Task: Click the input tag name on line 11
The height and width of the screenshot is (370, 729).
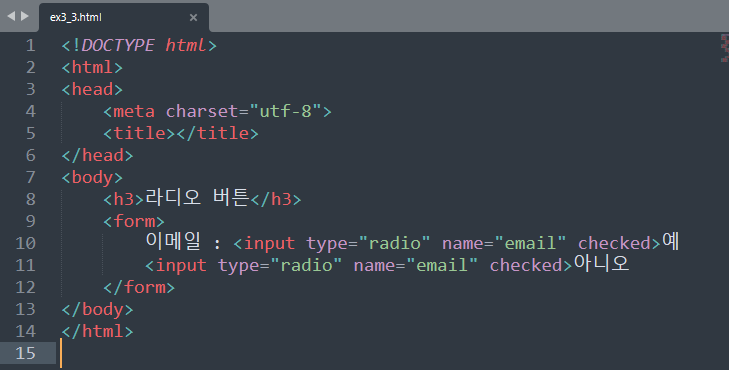Action: 181,265
